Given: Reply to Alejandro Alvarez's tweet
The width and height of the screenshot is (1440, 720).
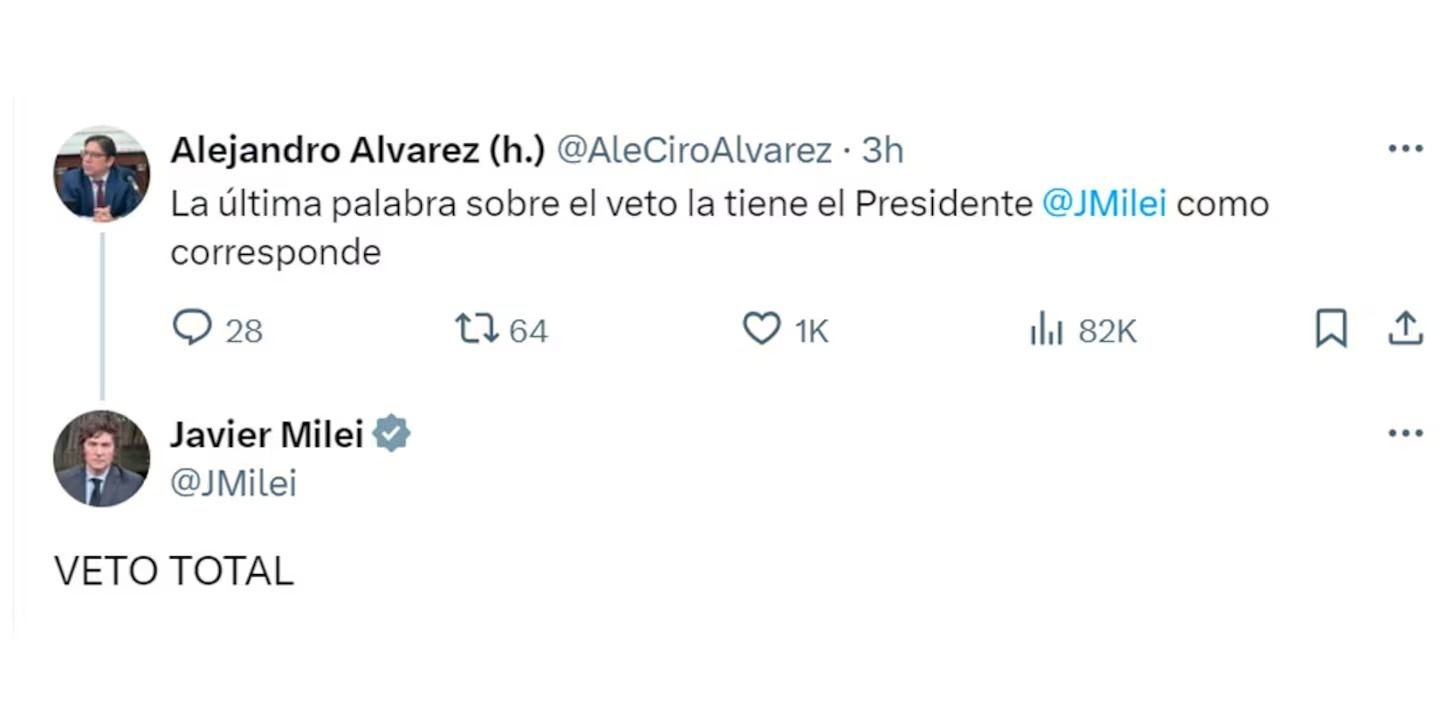Looking at the screenshot, I should [x=192, y=328].
